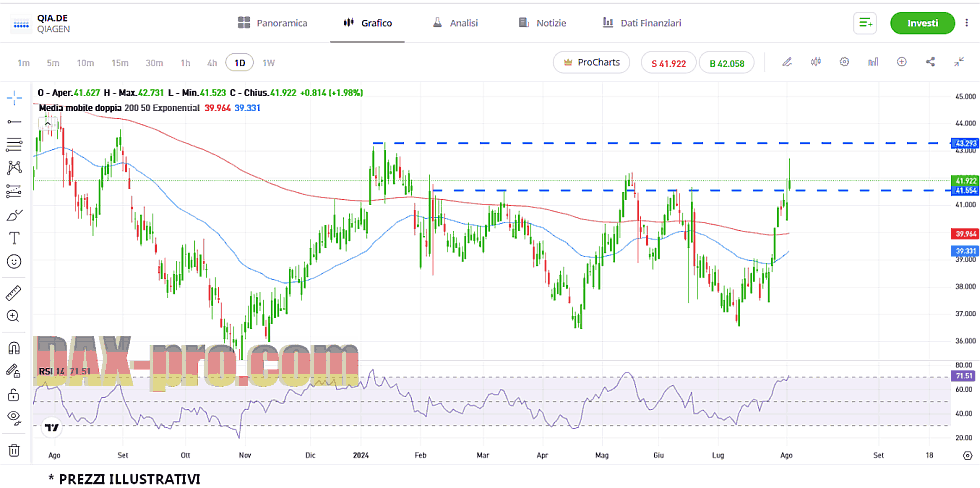The image size is (980, 488).
Task: Open axis settings gear at bottom right
Action: pos(968,456)
